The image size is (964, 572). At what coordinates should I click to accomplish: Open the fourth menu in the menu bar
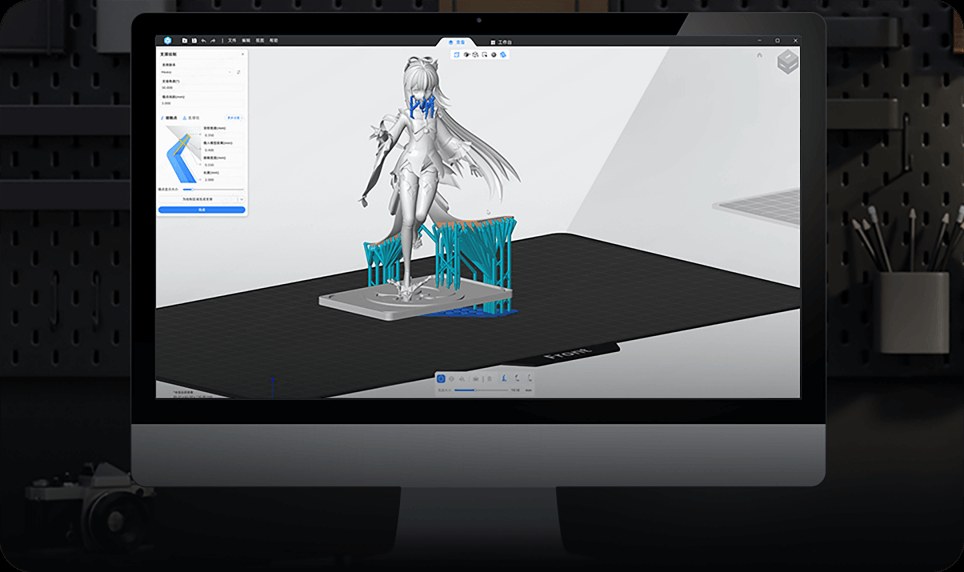point(274,41)
